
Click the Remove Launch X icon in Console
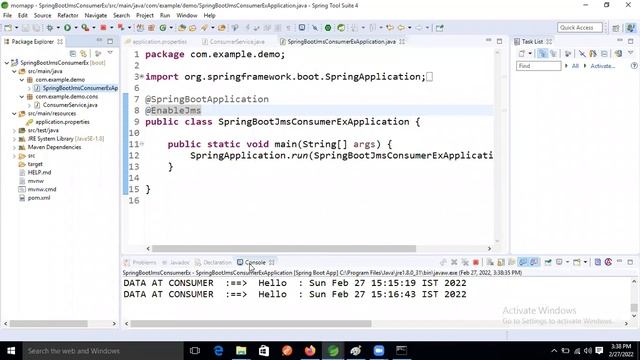(454, 262)
